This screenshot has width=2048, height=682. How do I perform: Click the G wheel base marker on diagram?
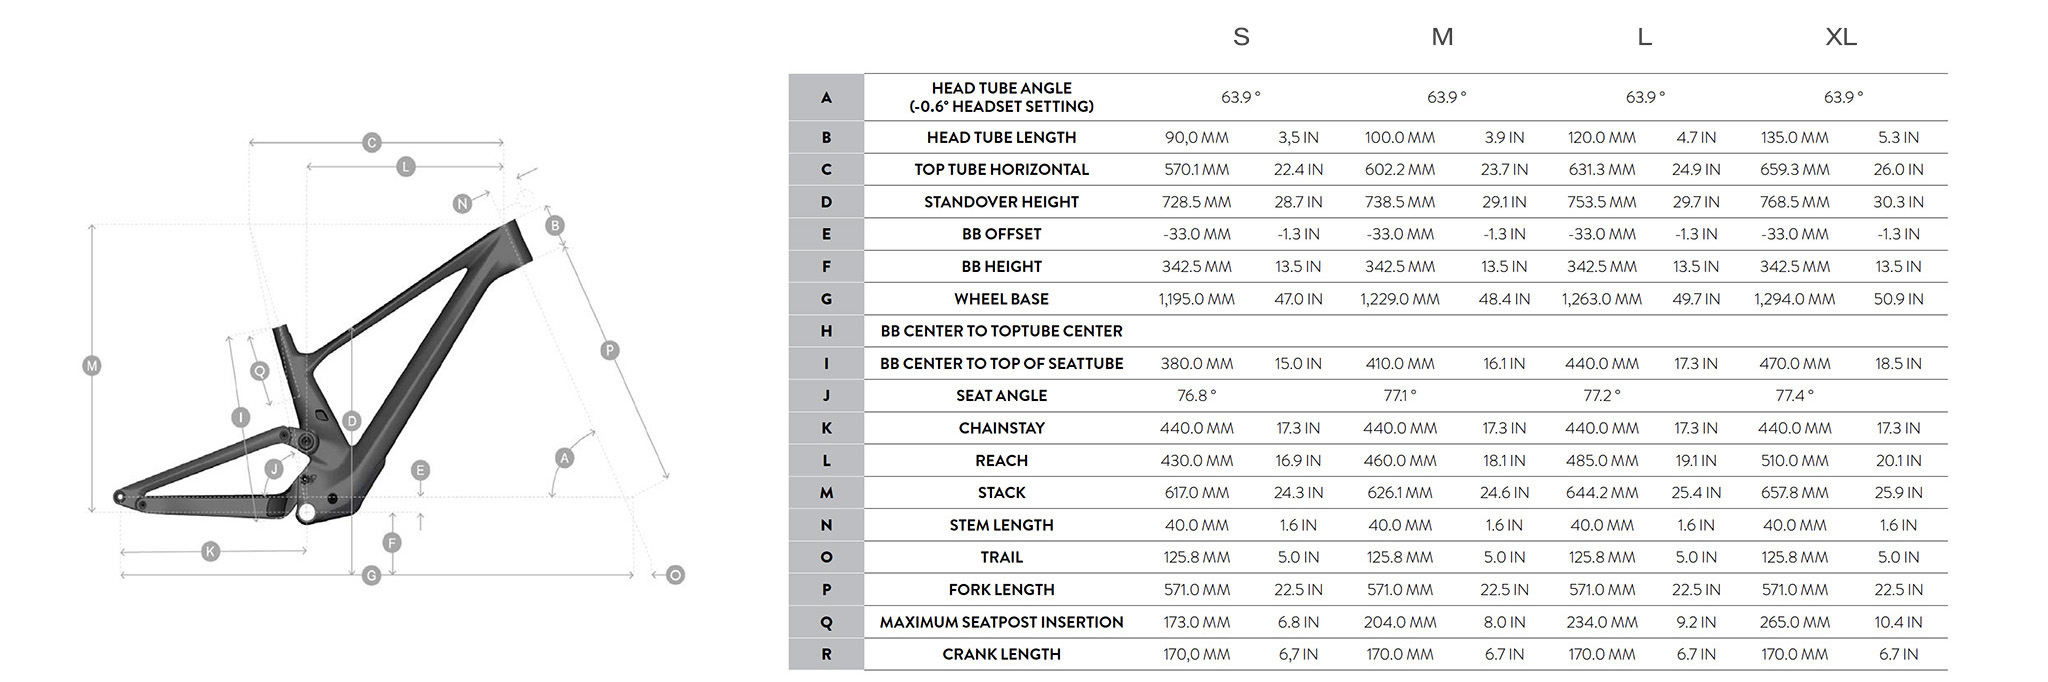(x=371, y=575)
